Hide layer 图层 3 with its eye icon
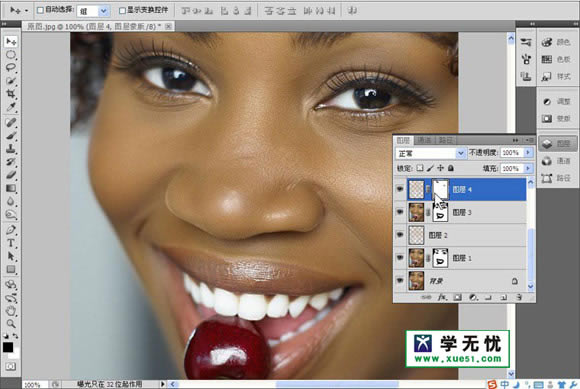The width and height of the screenshot is (580, 389). coord(400,212)
